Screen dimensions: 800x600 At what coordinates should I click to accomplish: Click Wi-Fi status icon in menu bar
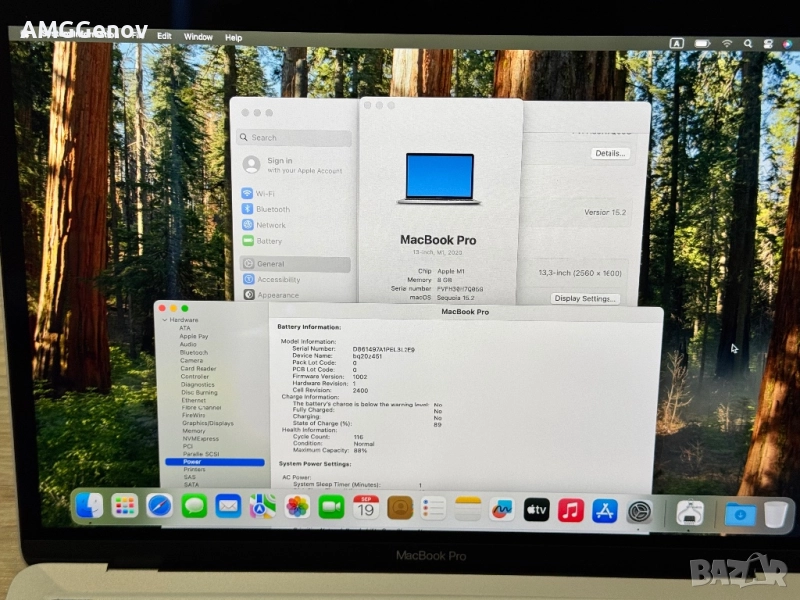point(727,44)
